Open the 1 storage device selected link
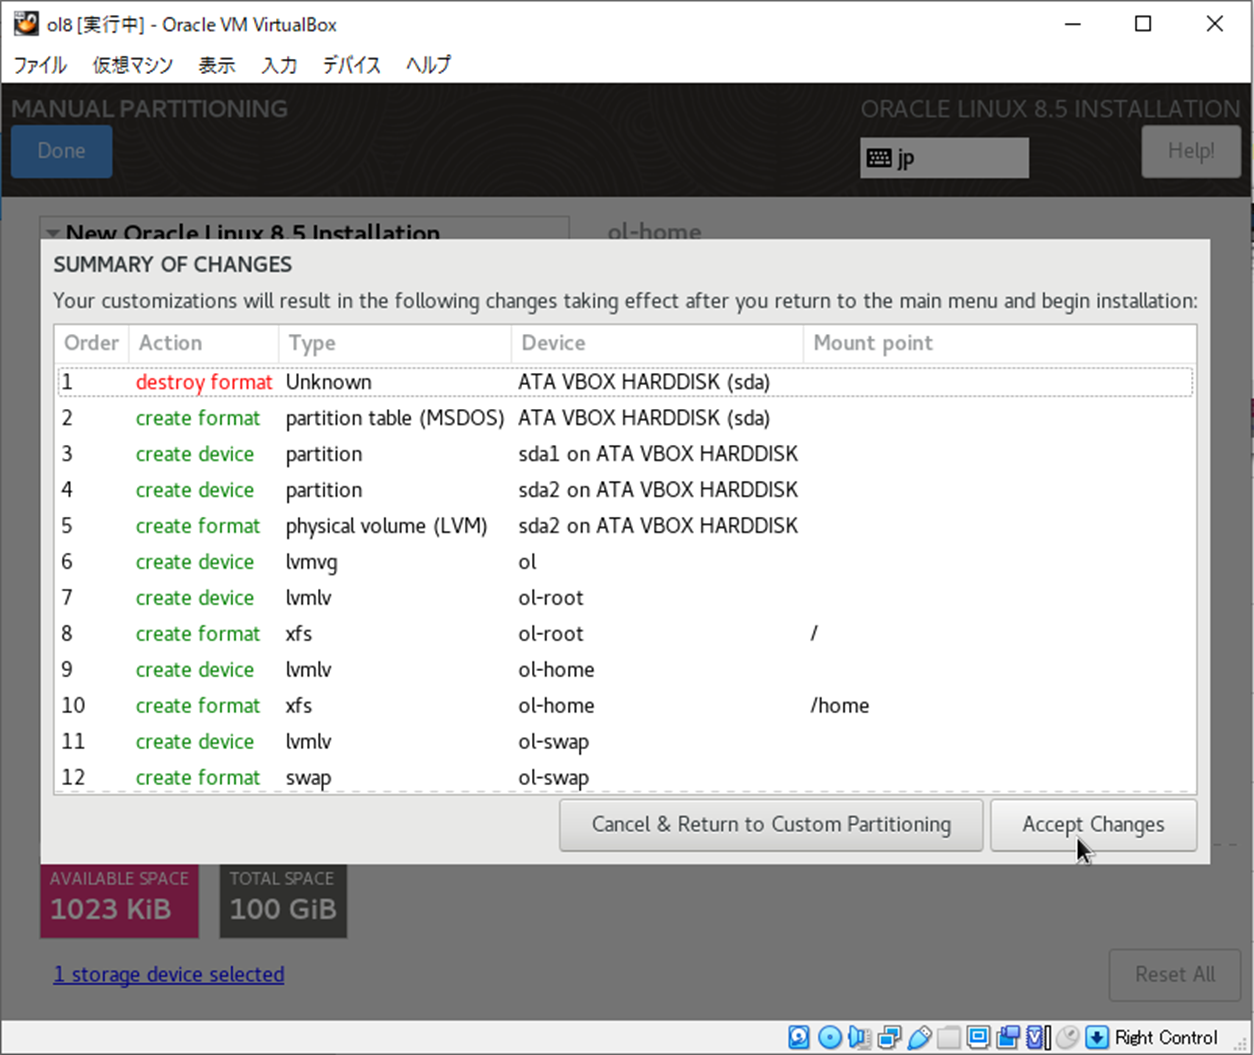The image size is (1254, 1055). point(169,974)
